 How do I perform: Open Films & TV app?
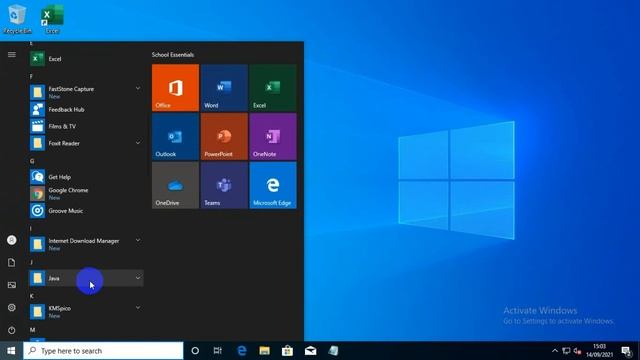click(86, 126)
